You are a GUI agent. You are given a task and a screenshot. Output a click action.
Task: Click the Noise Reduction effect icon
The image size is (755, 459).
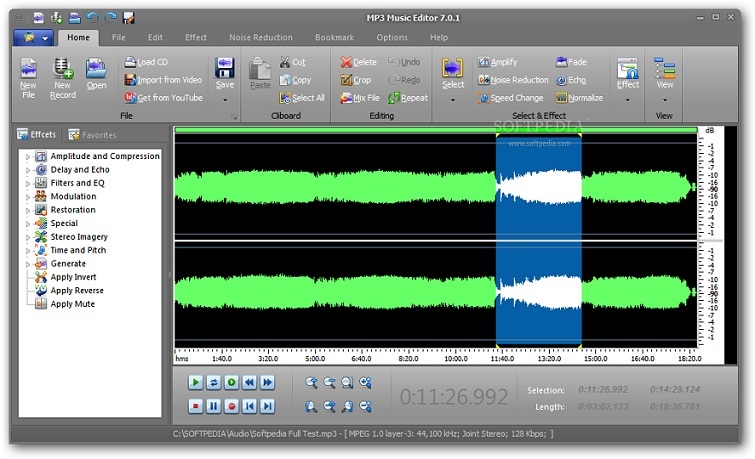484,80
